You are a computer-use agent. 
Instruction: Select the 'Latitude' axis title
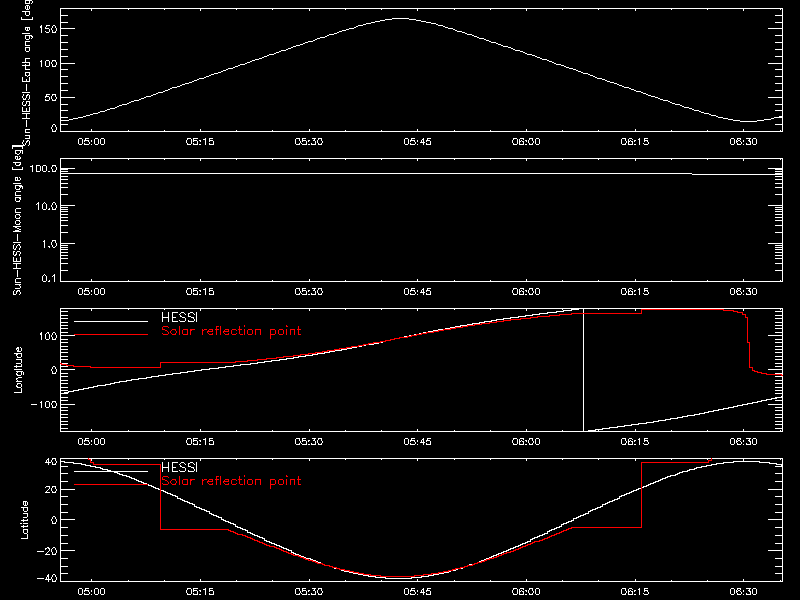pyautogui.click(x=24, y=520)
